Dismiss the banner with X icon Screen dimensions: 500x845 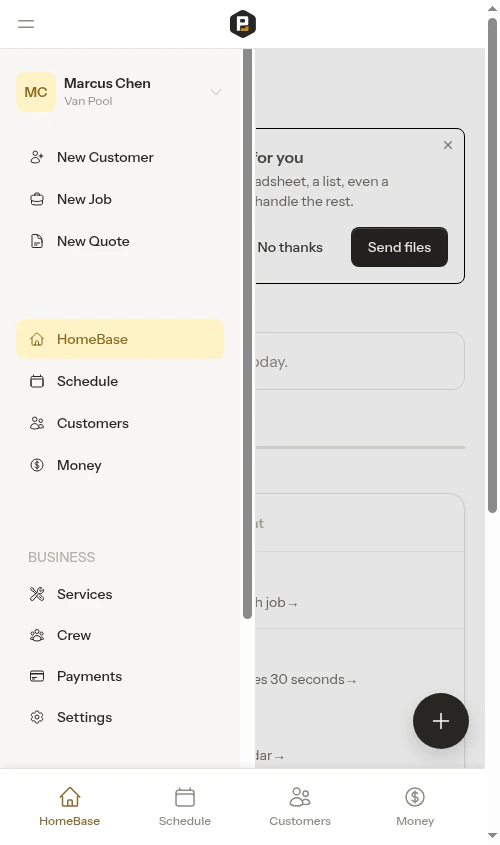pos(448,145)
